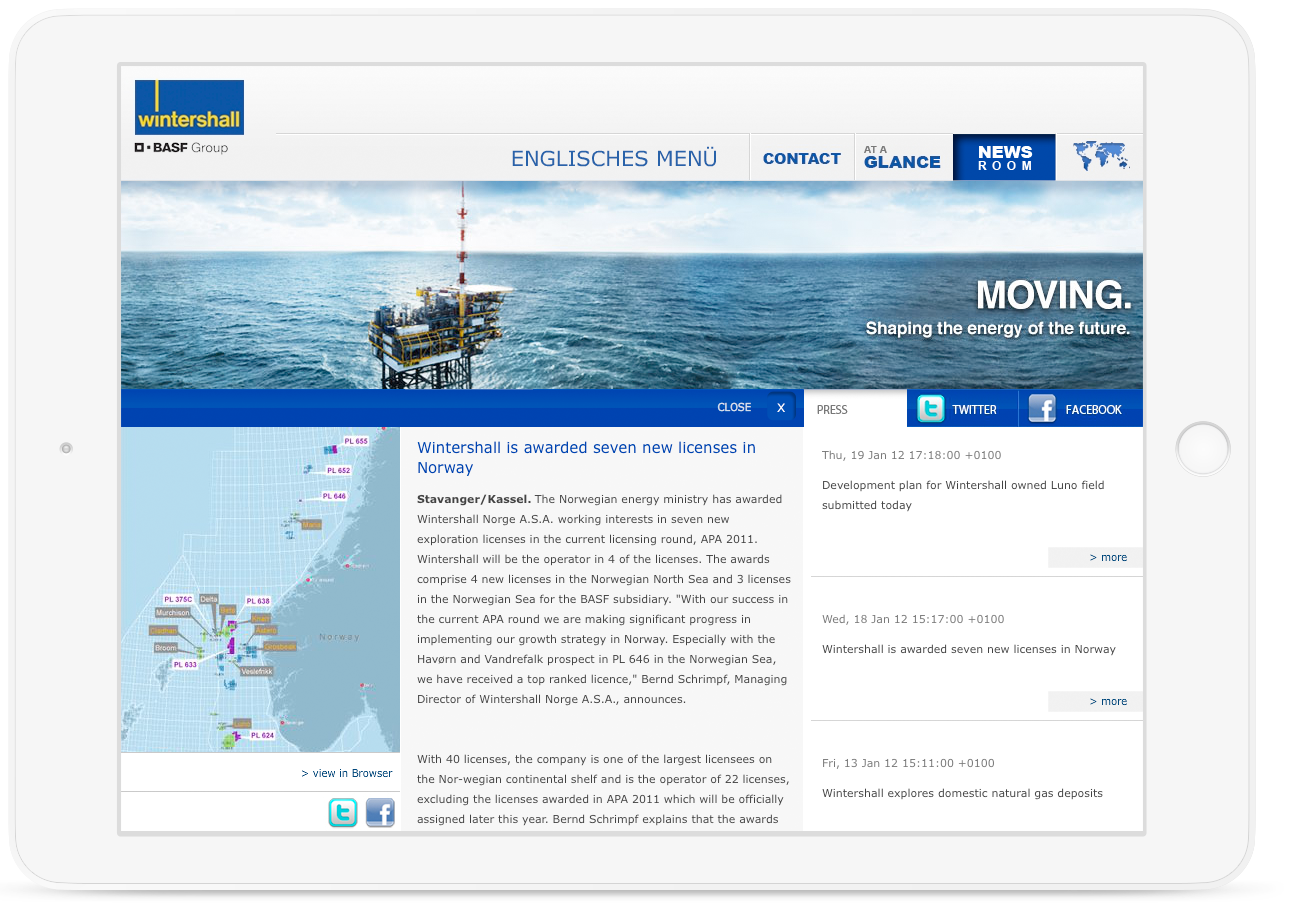The image size is (1302, 921).
Task: Open the At a Glance menu
Action: pyautogui.click(x=902, y=158)
